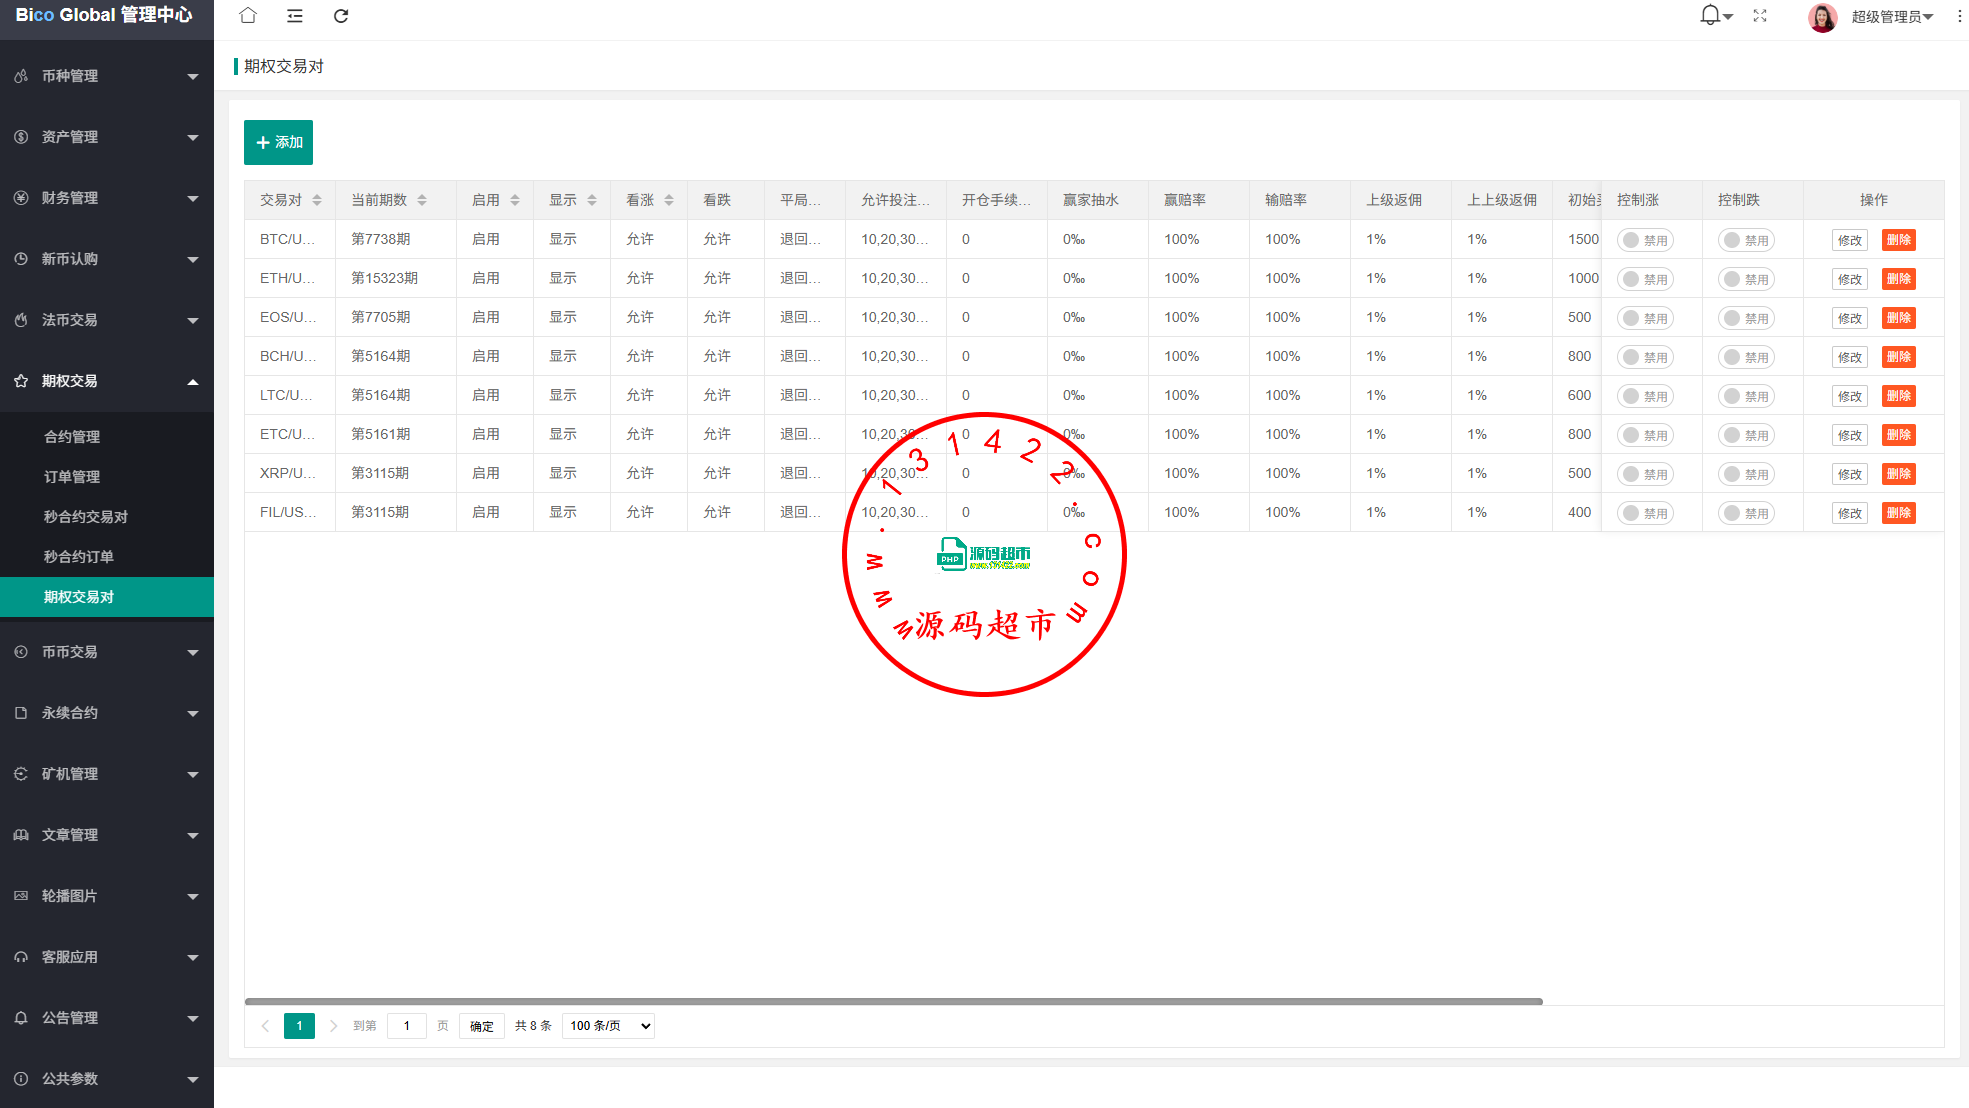This screenshot has width=1969, height=1108.
Task: Open the 100 条/页 page size dropdown
Action: point(608,1026)
